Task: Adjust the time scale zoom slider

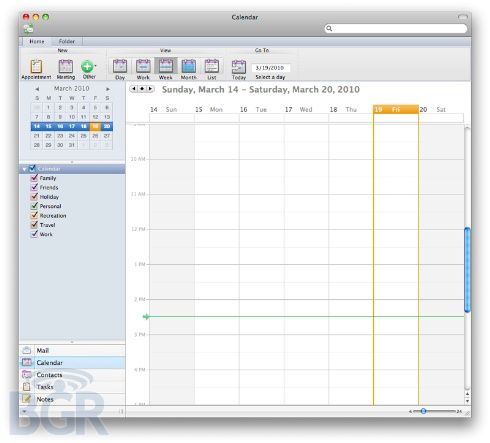Action: point(423,411)
